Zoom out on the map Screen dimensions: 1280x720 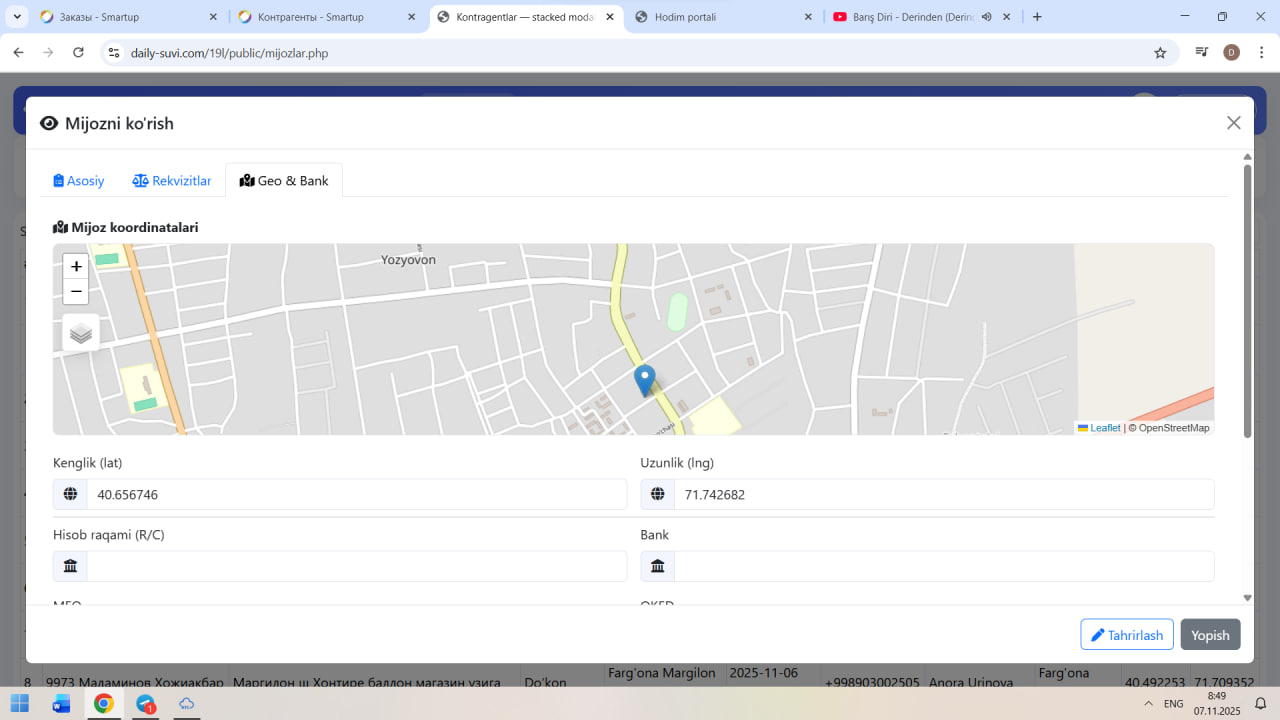point(76,292)
